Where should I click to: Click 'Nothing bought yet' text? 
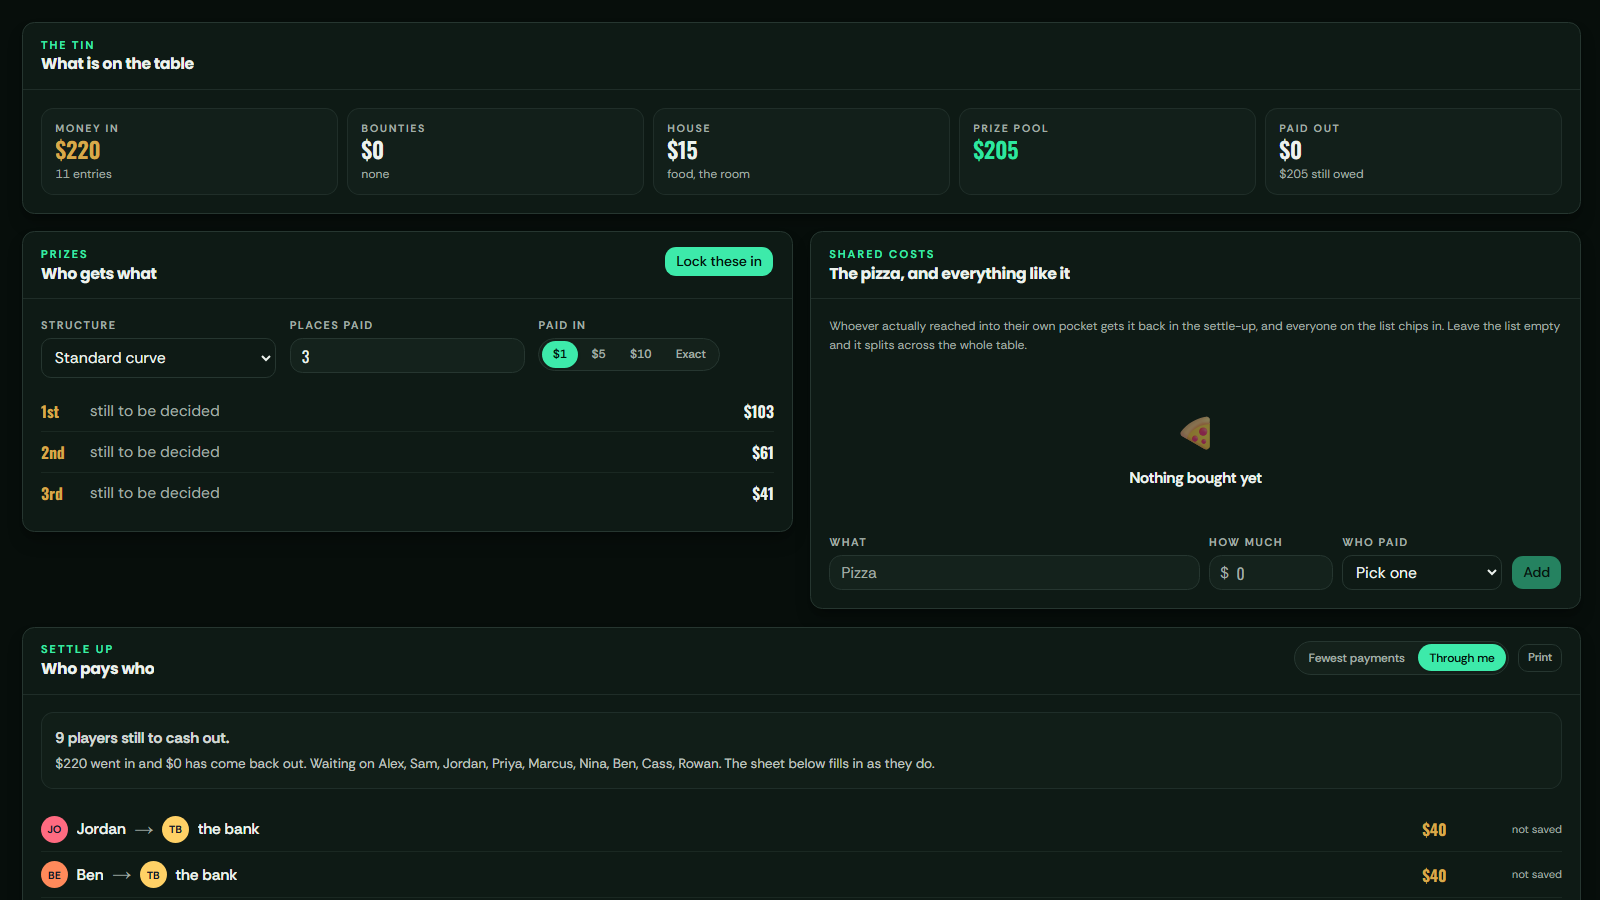coord(1195,478)
